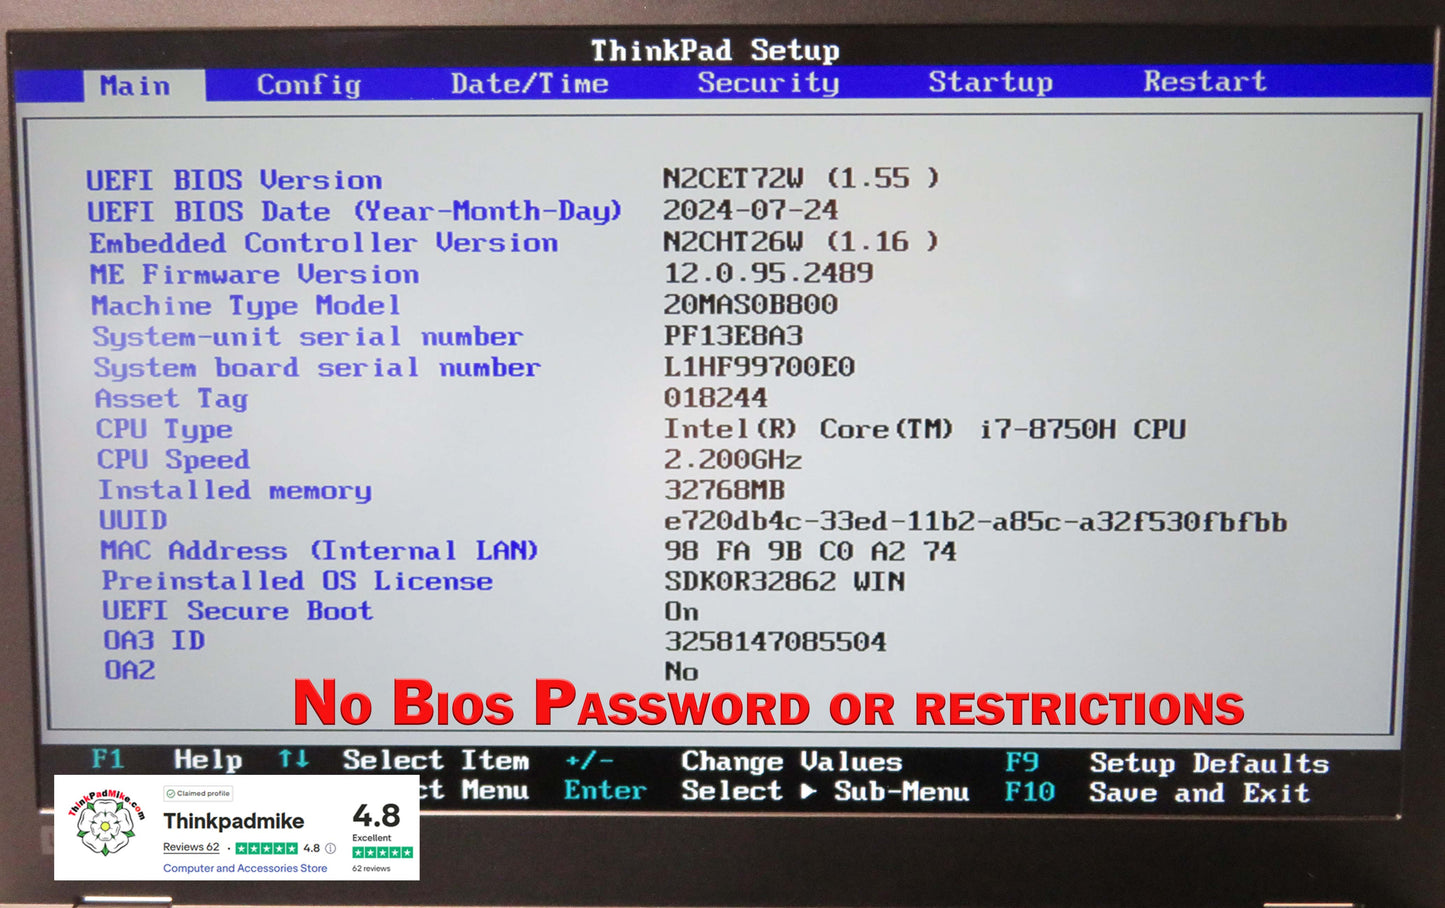Click the Thinkpadmike rose logo
Image resolution: width=1445 pixels, height=908 pixels.
tap(106, 826)
